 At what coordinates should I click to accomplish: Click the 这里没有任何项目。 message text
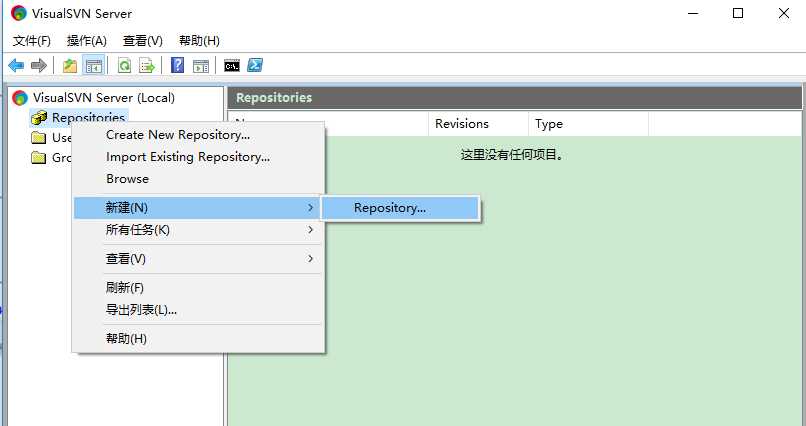tap(512, 155)
